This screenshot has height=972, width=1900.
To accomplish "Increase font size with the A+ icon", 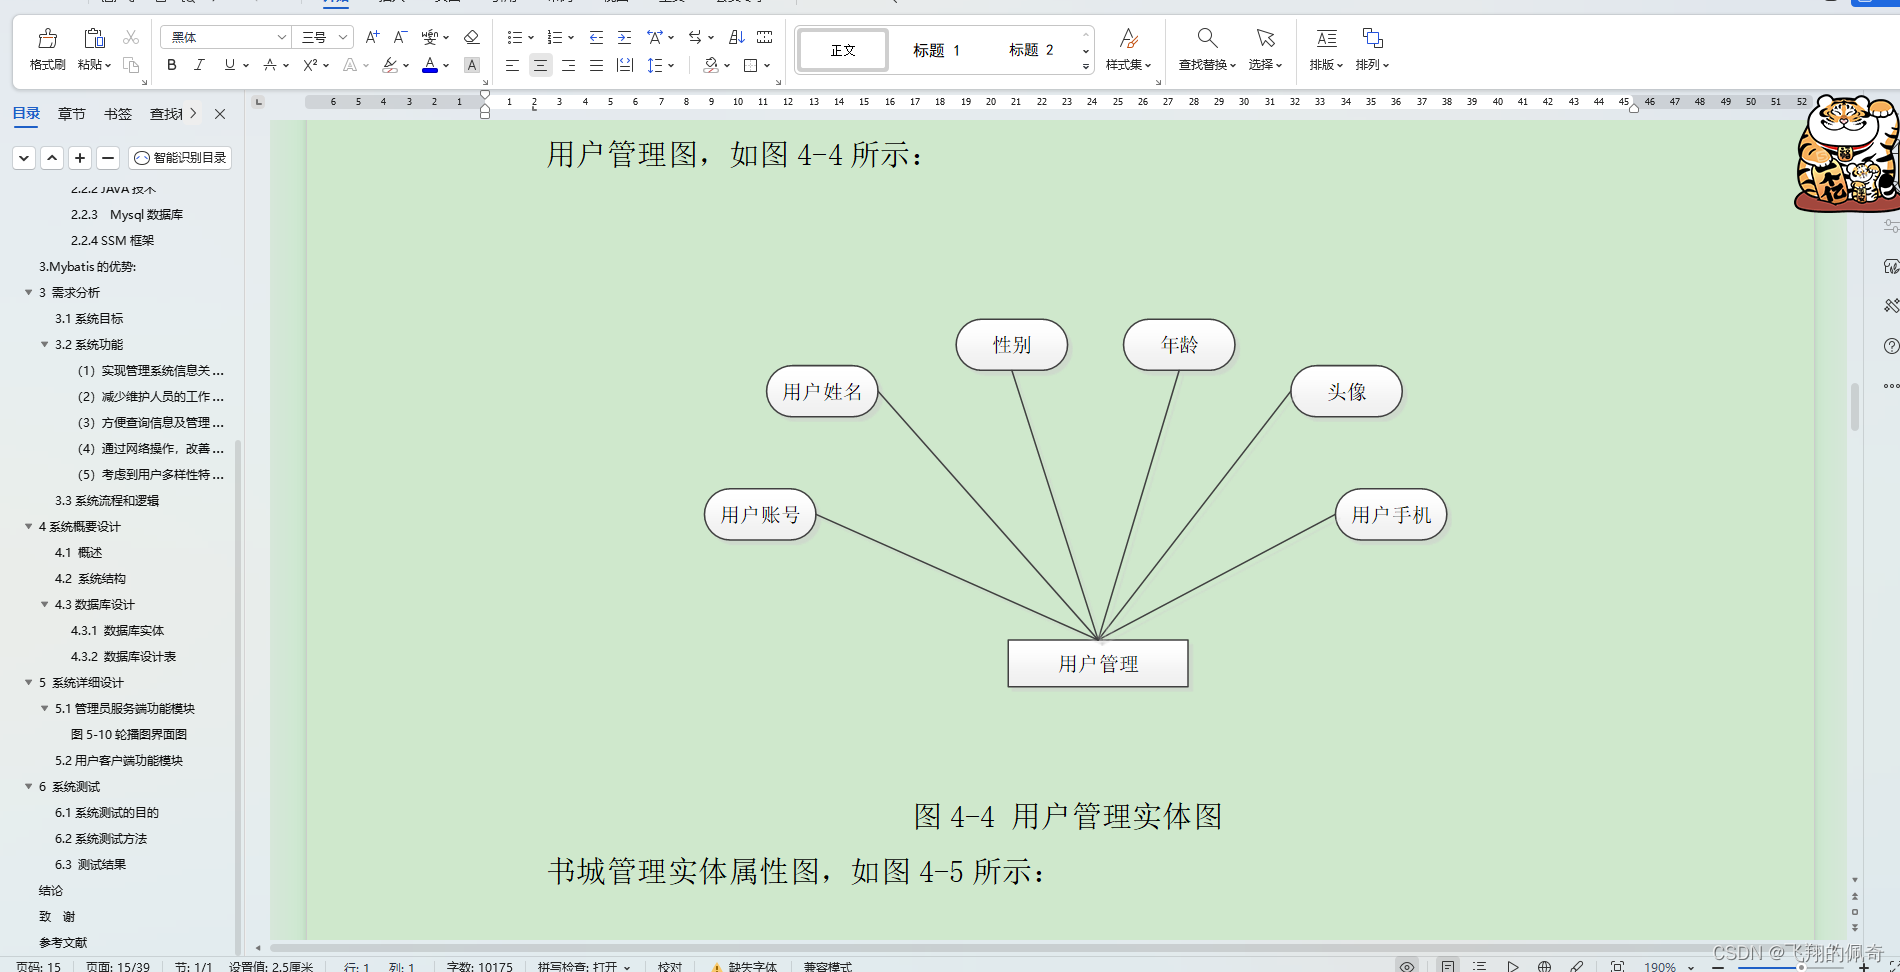I will pyautogui.click(x=372, y=37).
